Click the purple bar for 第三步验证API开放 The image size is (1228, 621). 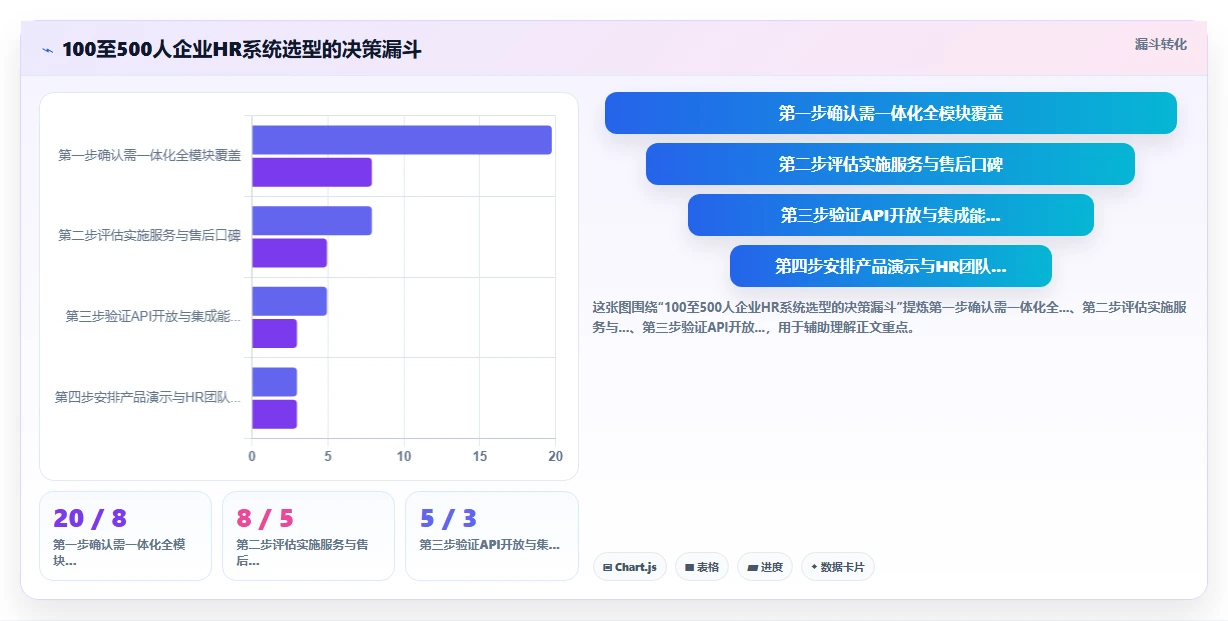(x=274, y=333)
